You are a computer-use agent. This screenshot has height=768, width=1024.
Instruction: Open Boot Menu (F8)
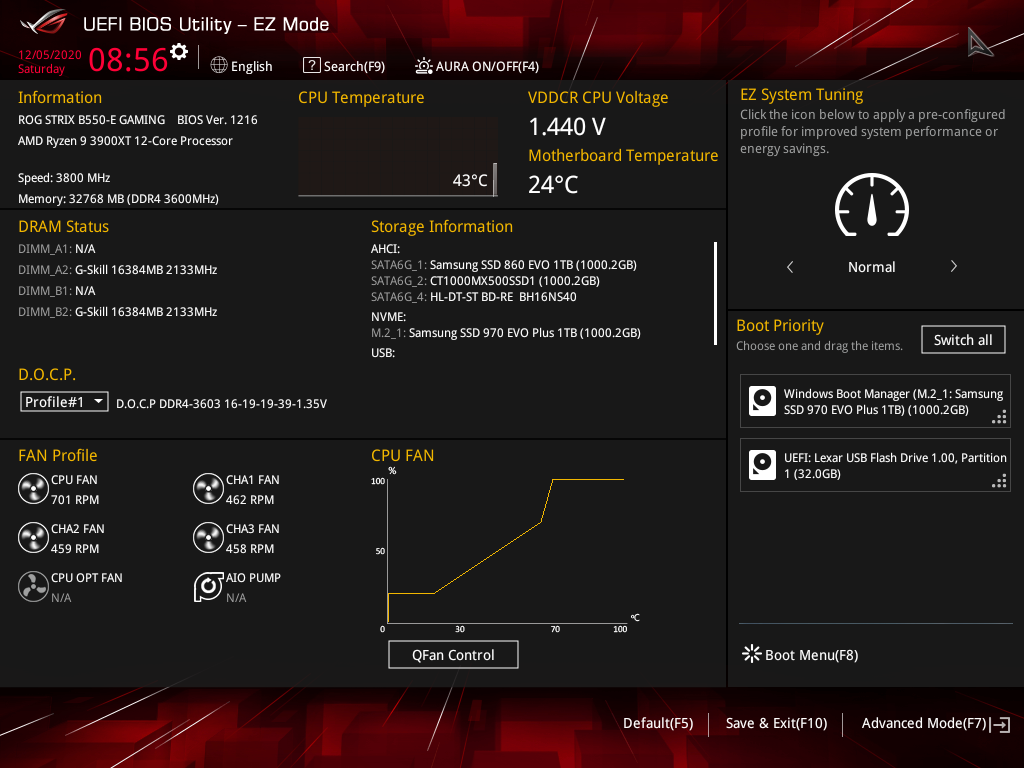[800, 654]
